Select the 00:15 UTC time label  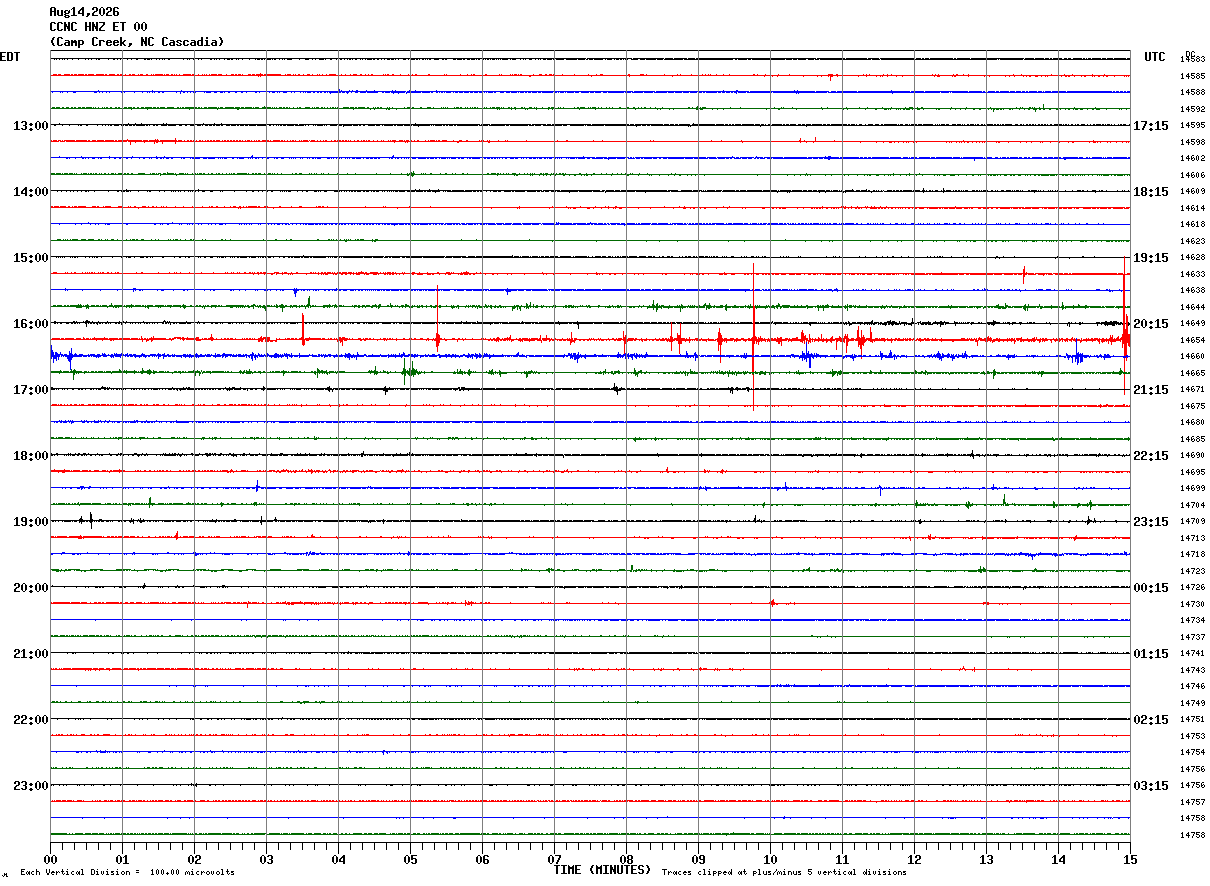1151,588
